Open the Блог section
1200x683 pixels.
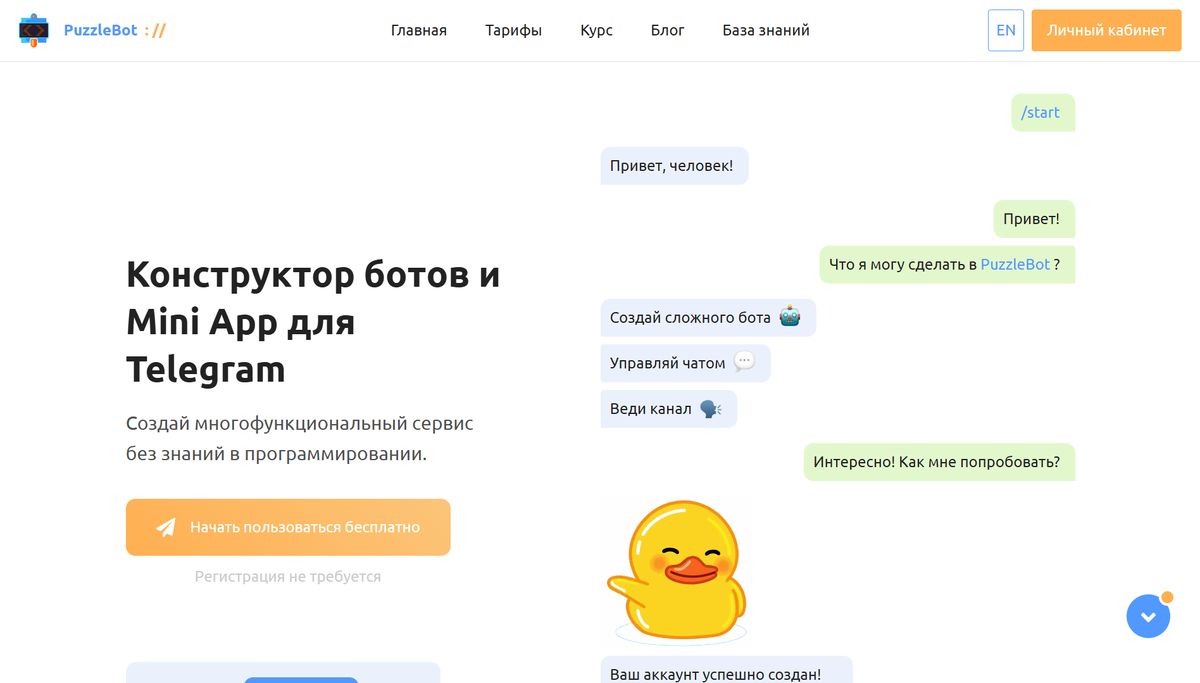click(x=667, y=30)
